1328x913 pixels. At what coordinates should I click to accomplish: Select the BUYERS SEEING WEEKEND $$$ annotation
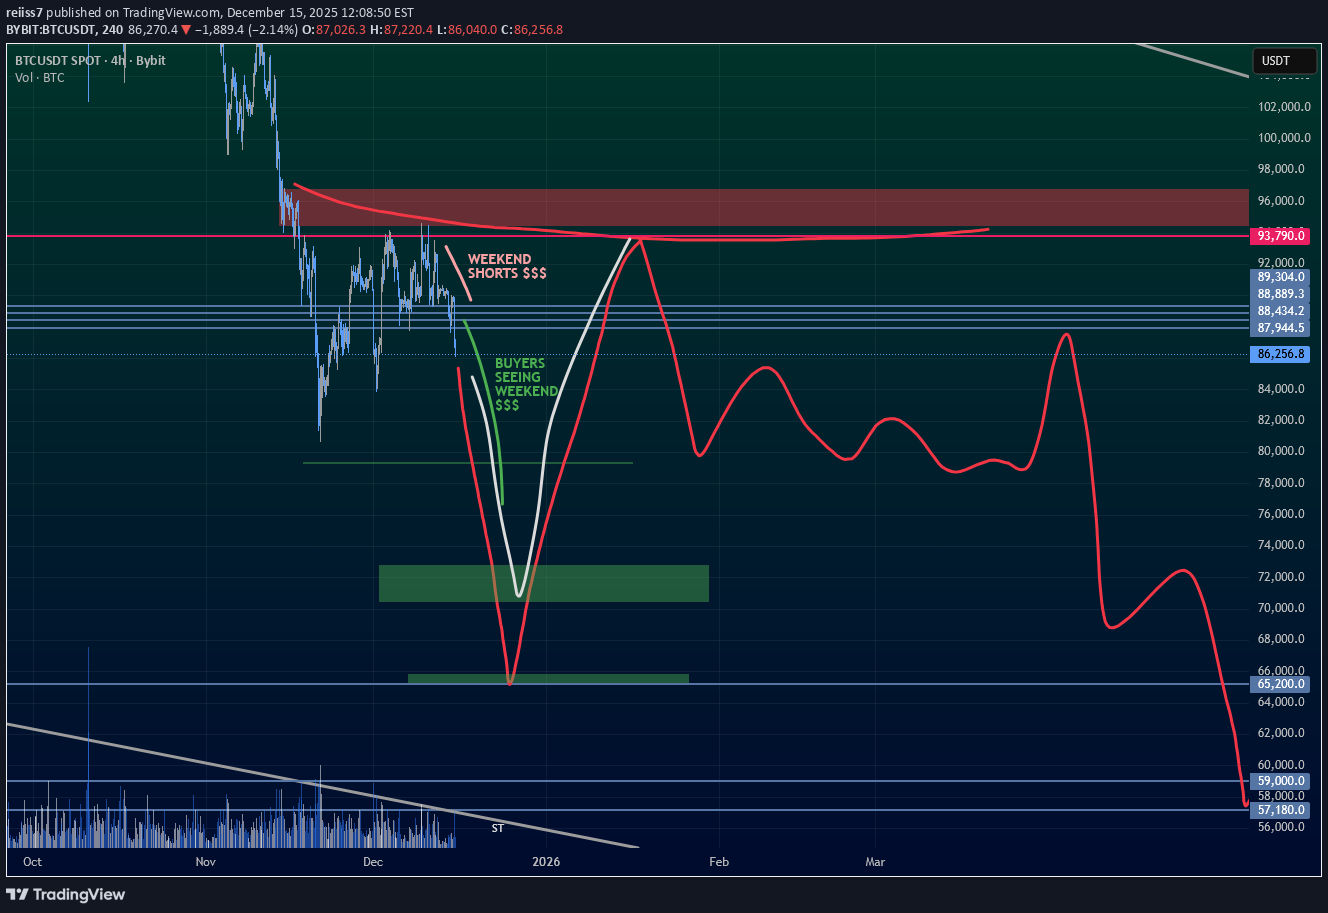(527, 384)
